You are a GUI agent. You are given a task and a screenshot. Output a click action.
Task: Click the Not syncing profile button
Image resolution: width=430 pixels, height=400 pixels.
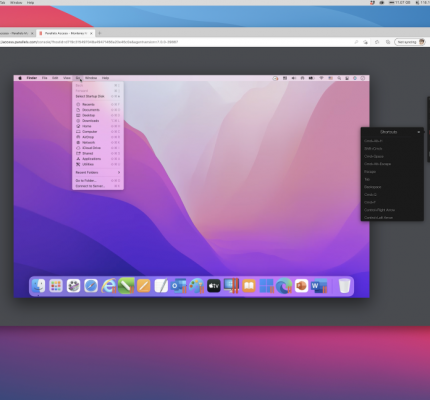pos(410,42)
